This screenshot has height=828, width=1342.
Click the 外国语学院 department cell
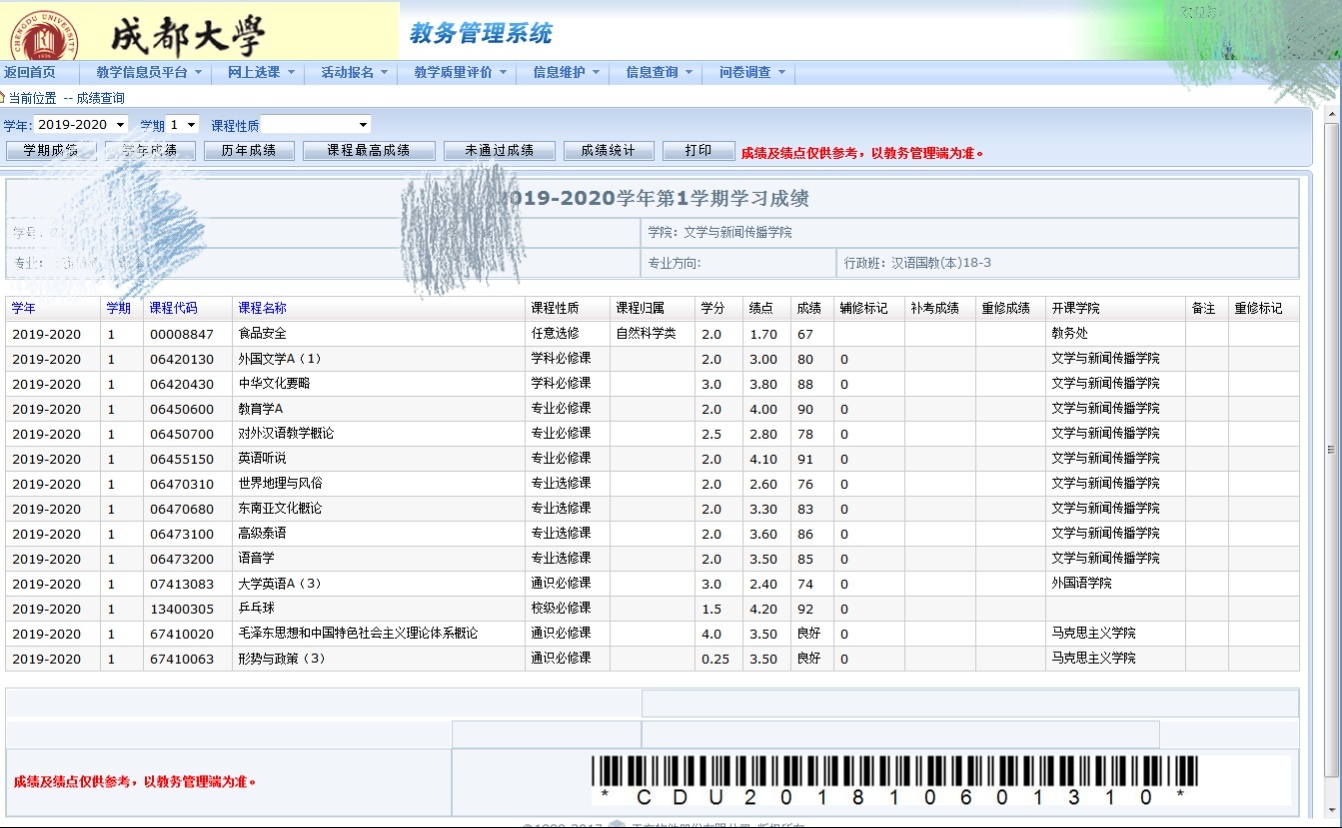pos(1082,584)
